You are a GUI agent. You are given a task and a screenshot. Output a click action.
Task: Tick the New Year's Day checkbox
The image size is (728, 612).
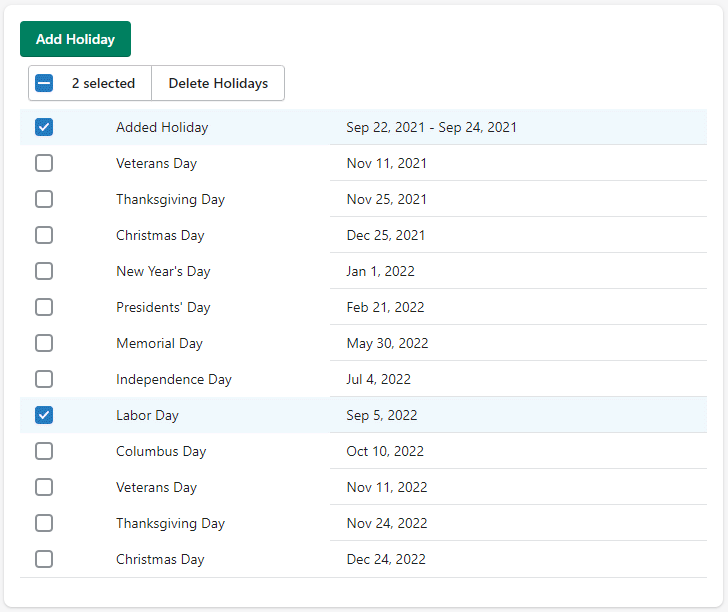point(44,271)
